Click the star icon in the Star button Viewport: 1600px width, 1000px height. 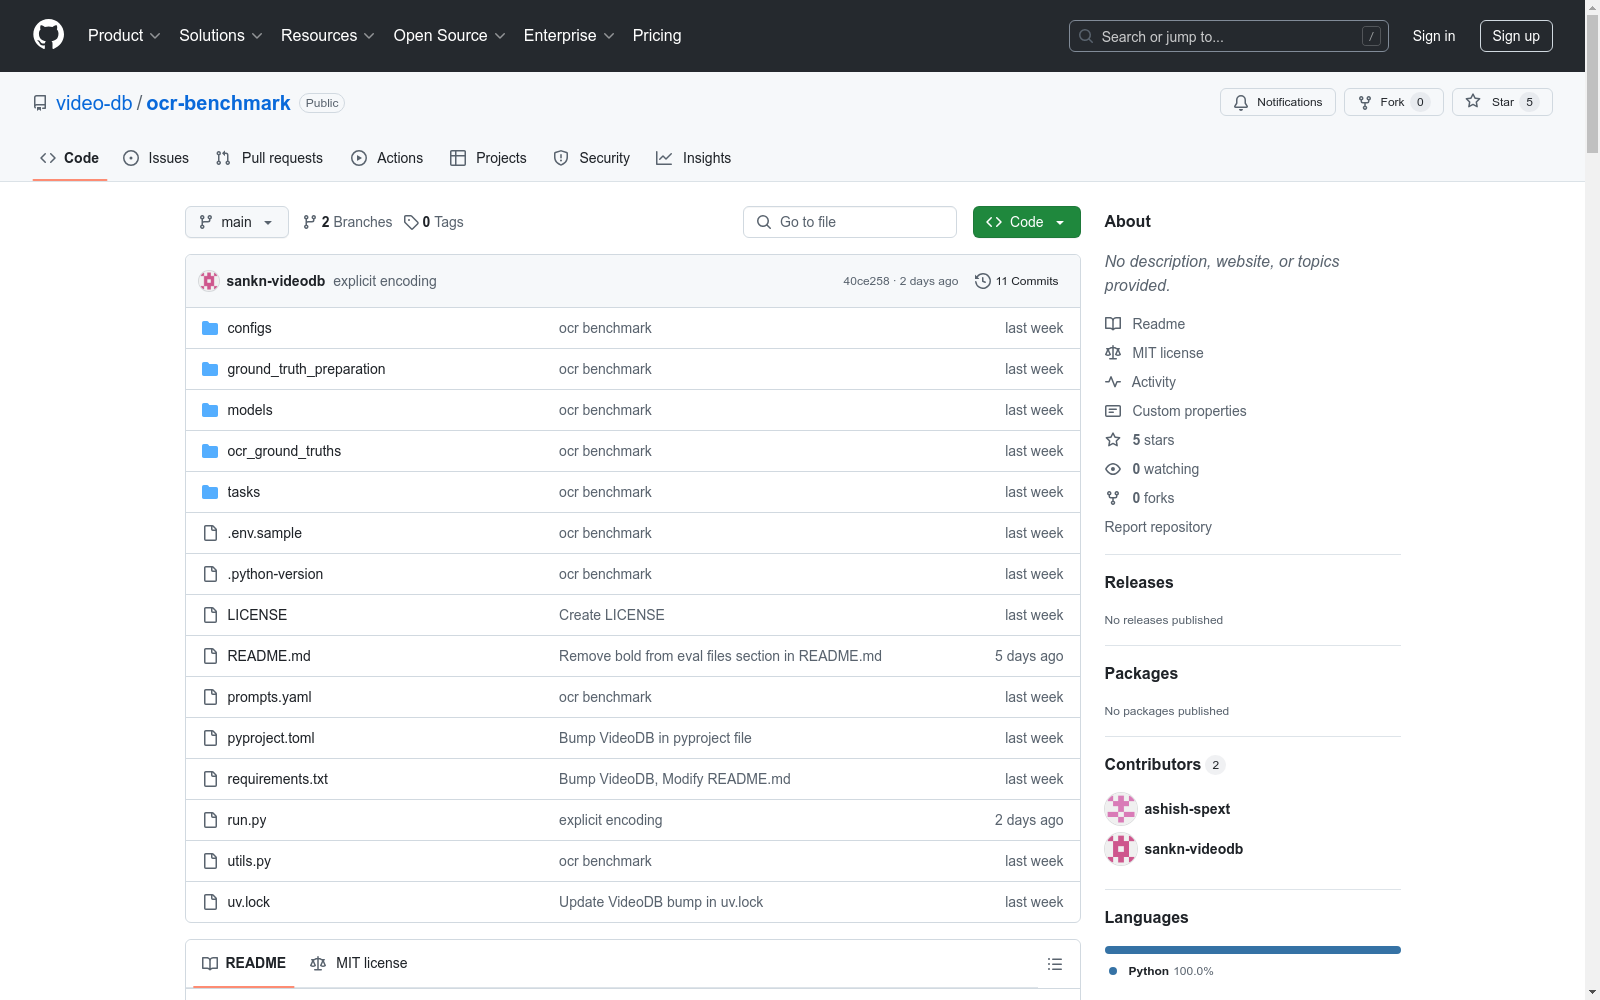point(1473,101)
